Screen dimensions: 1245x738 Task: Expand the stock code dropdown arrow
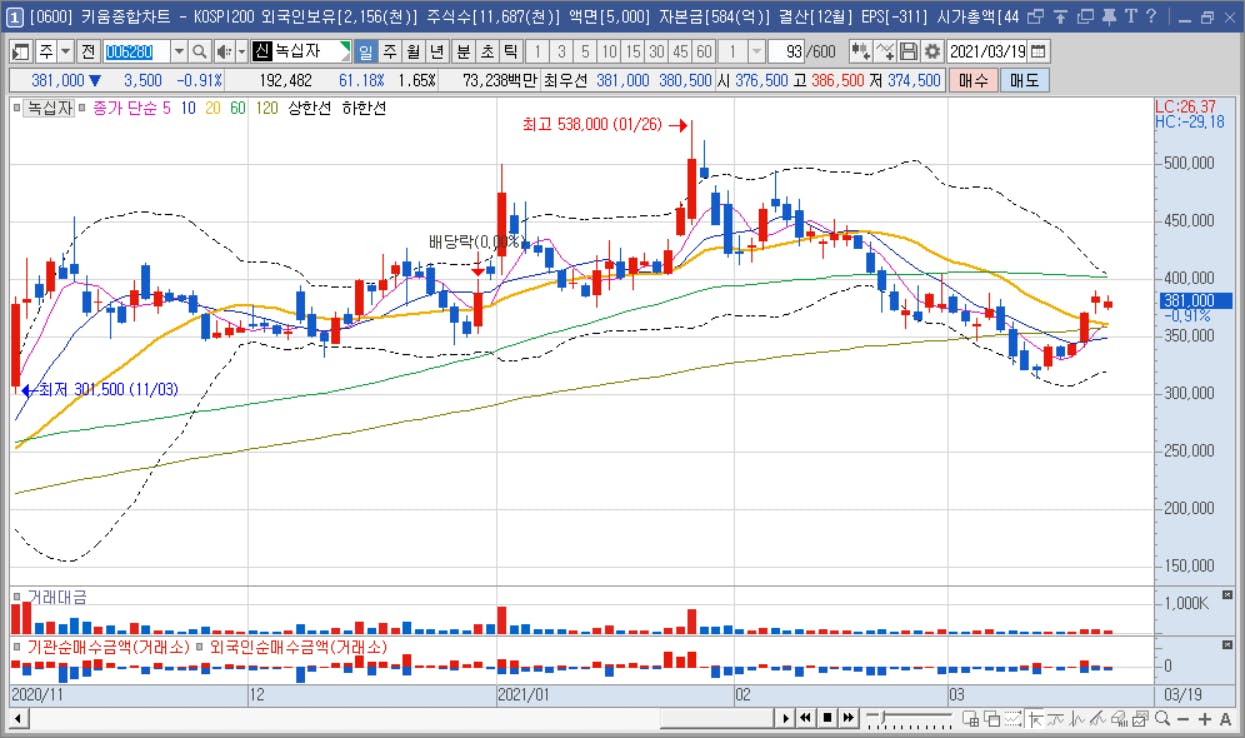click(179, 52)
